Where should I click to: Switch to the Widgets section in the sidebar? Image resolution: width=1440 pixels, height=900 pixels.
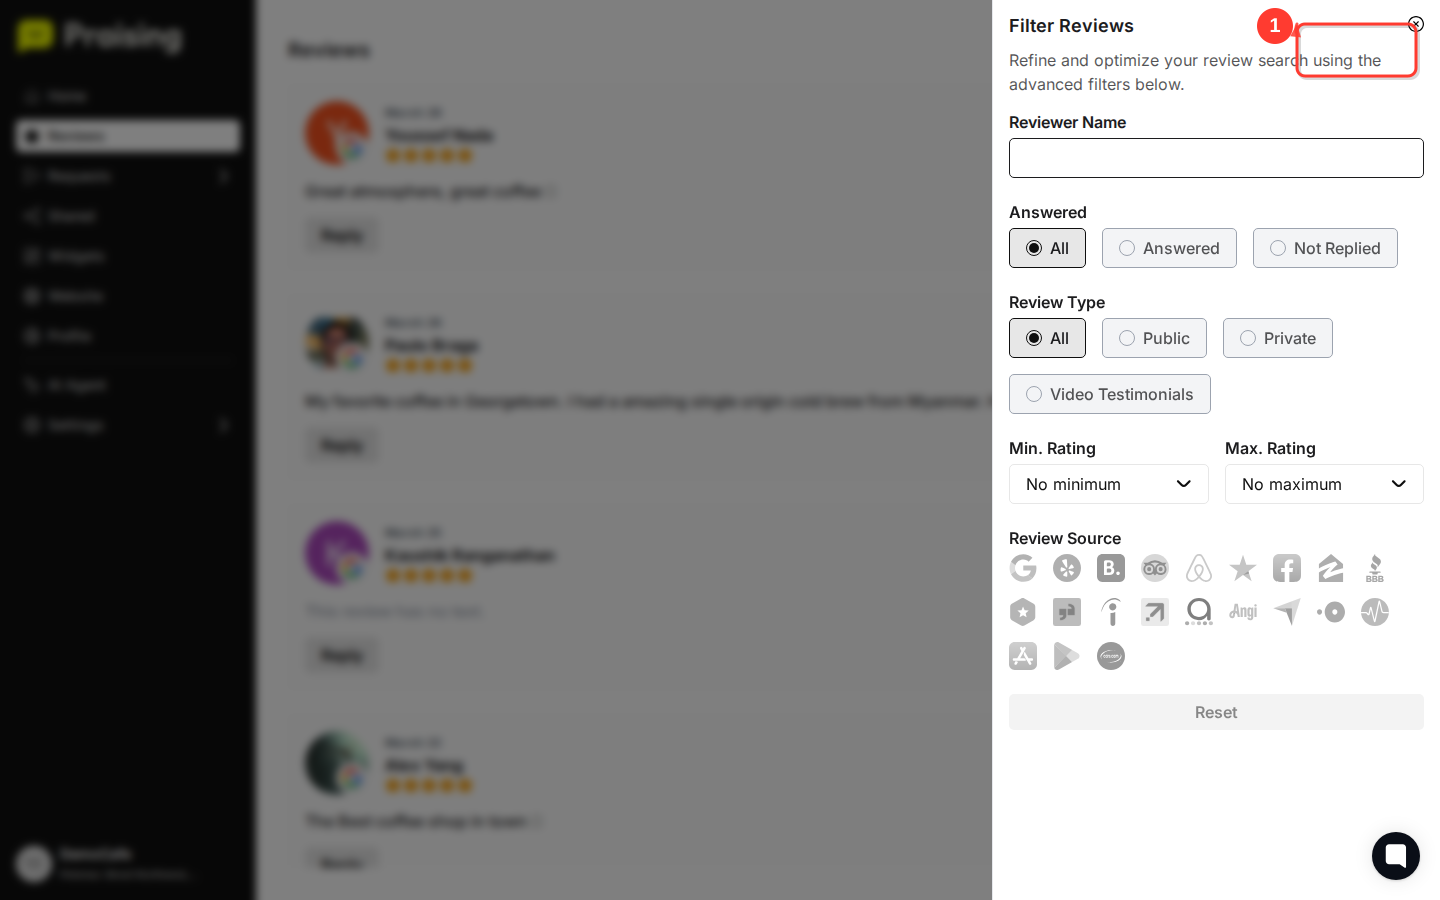click(x=127, y=256)
